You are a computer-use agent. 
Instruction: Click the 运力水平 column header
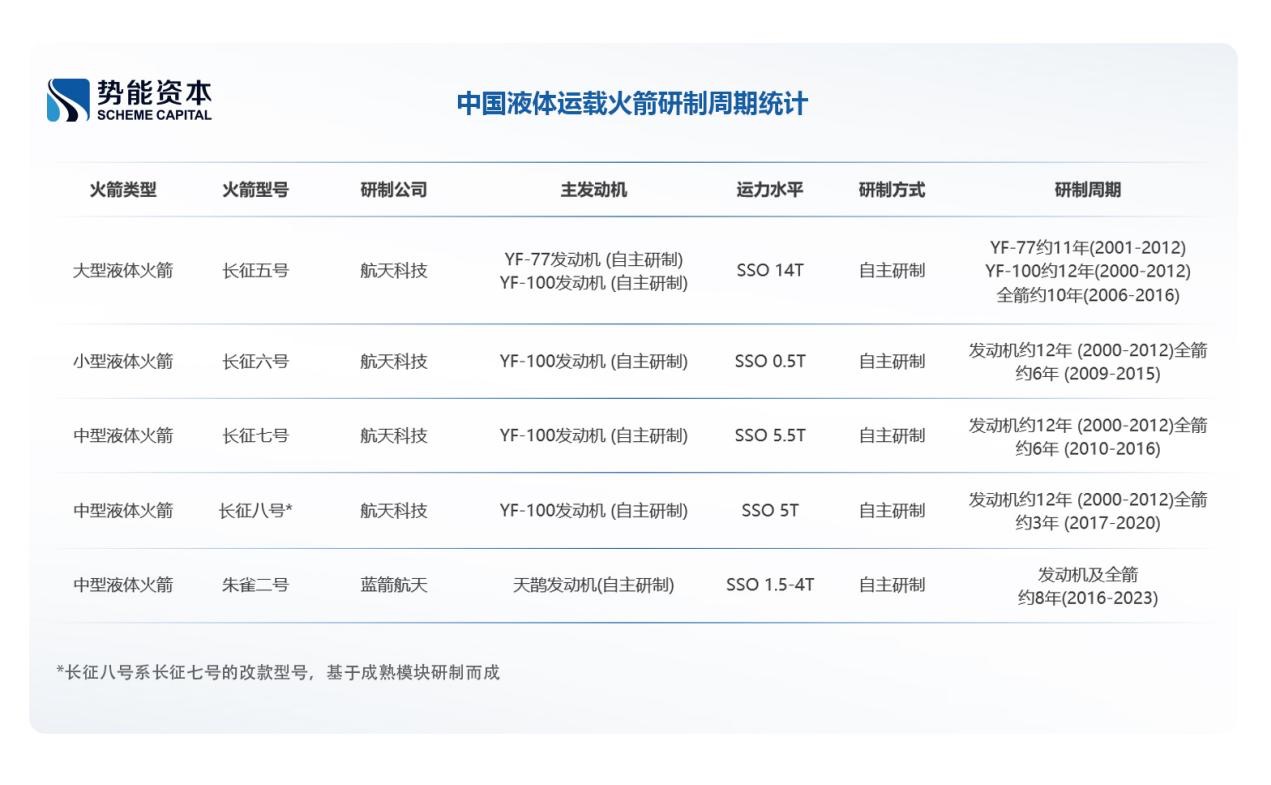[x=770, y=189]
